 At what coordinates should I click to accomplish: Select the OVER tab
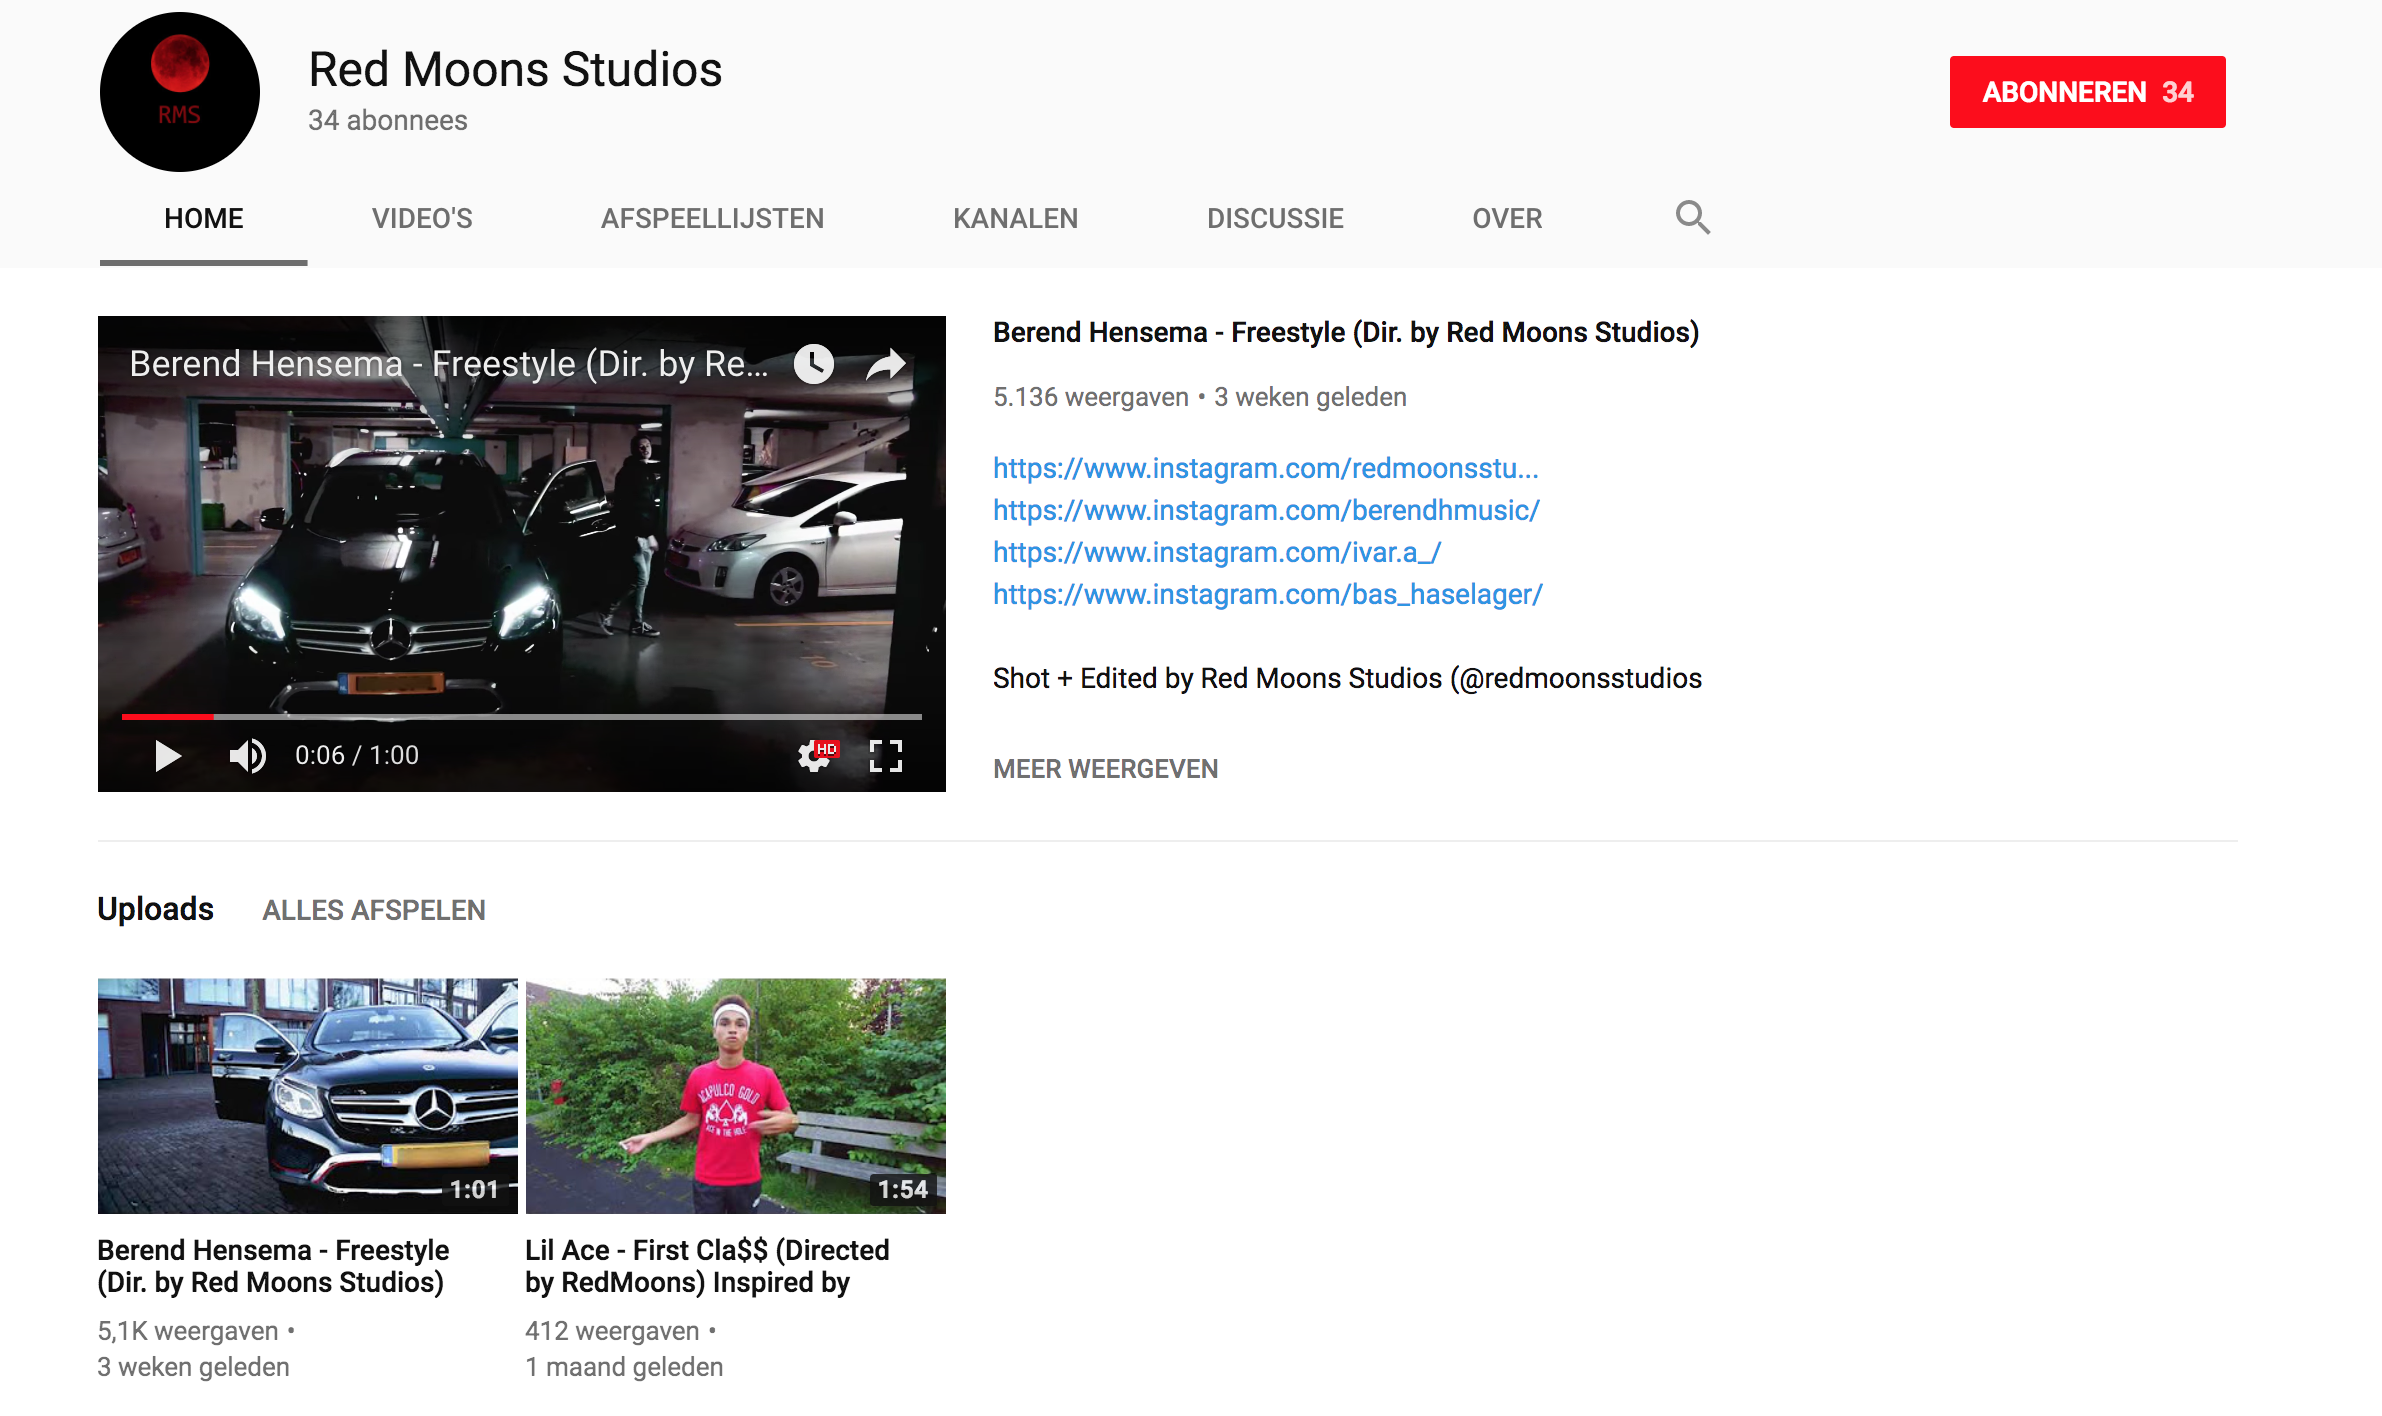coord(1507,218)
